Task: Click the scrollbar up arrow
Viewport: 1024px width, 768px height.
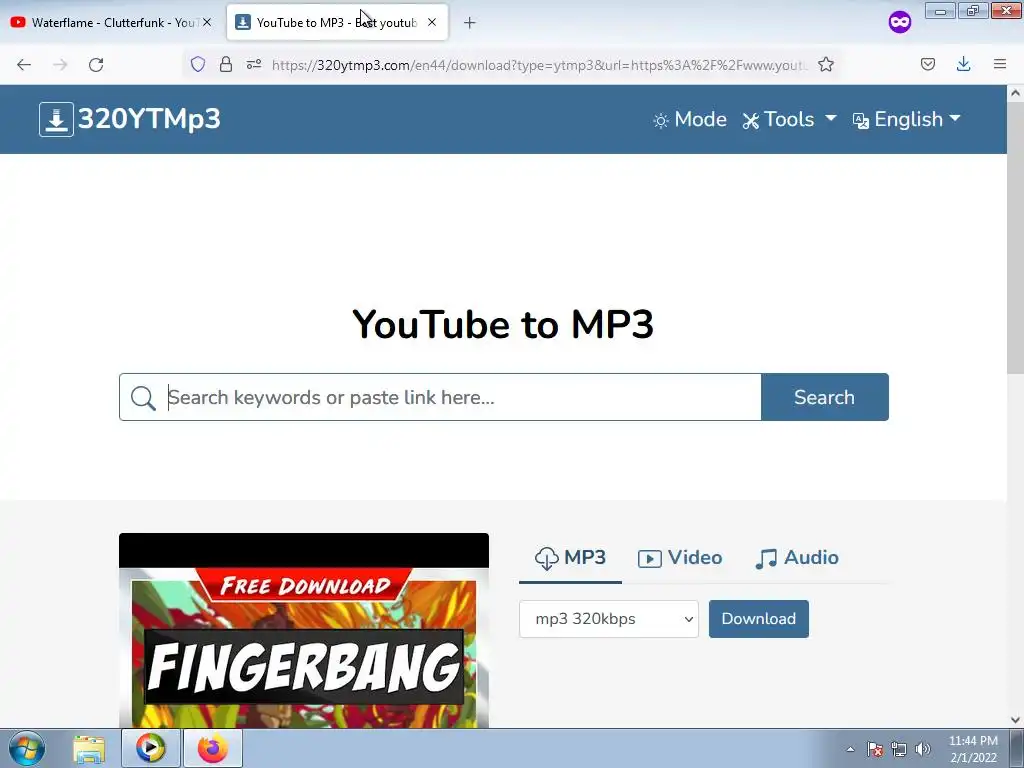Action: [1015, 93]
